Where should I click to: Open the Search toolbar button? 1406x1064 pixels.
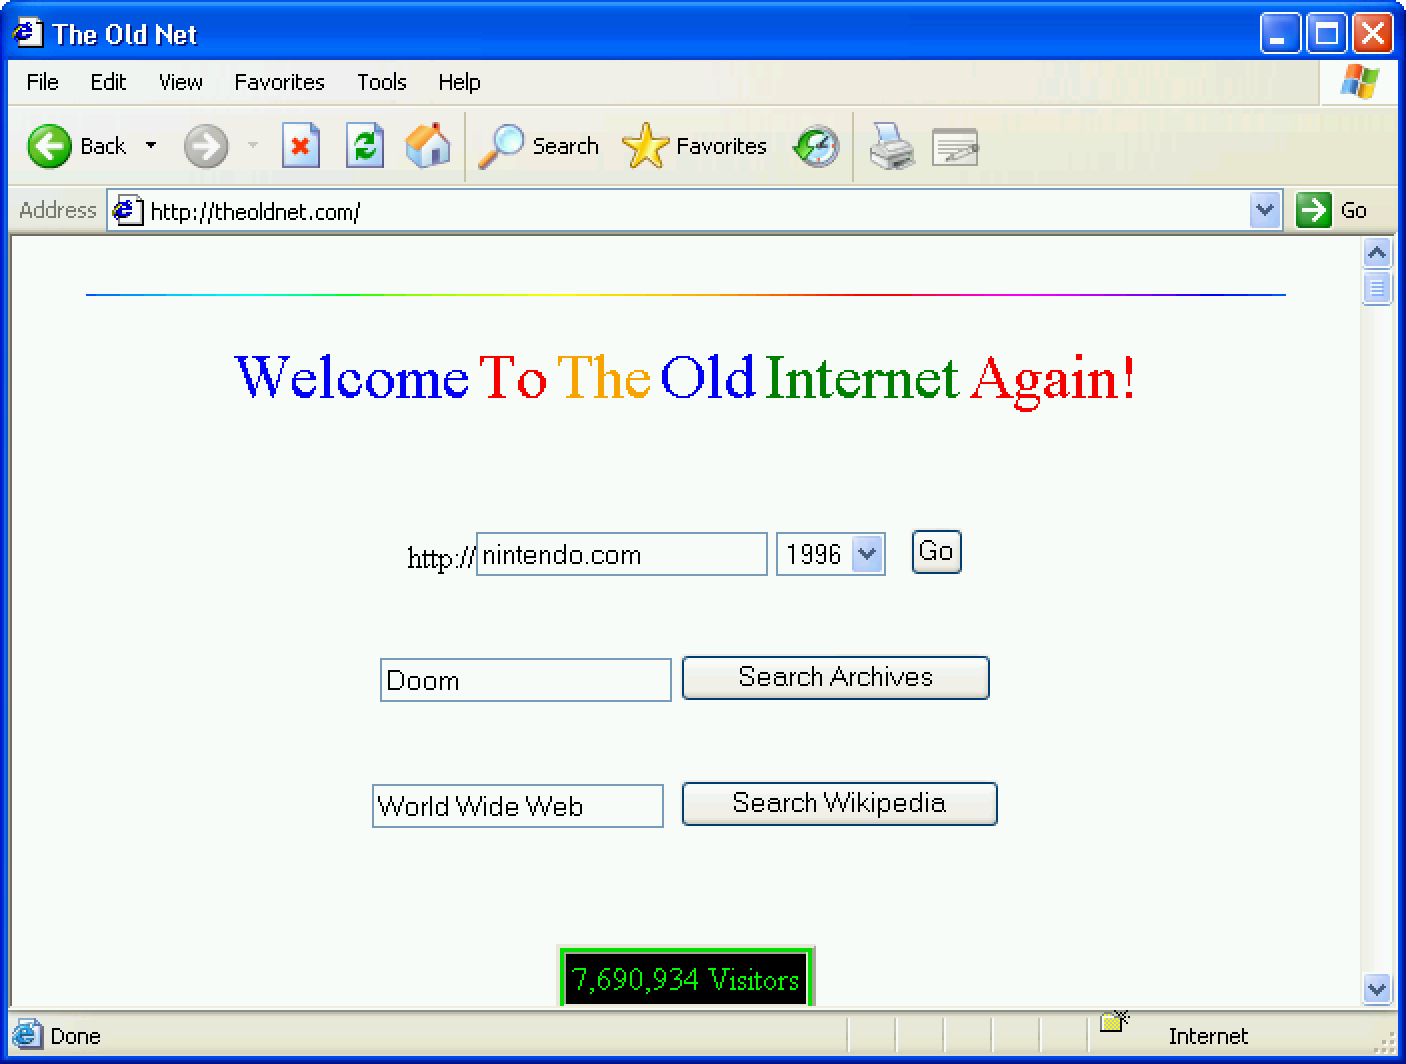pos(538,146)
